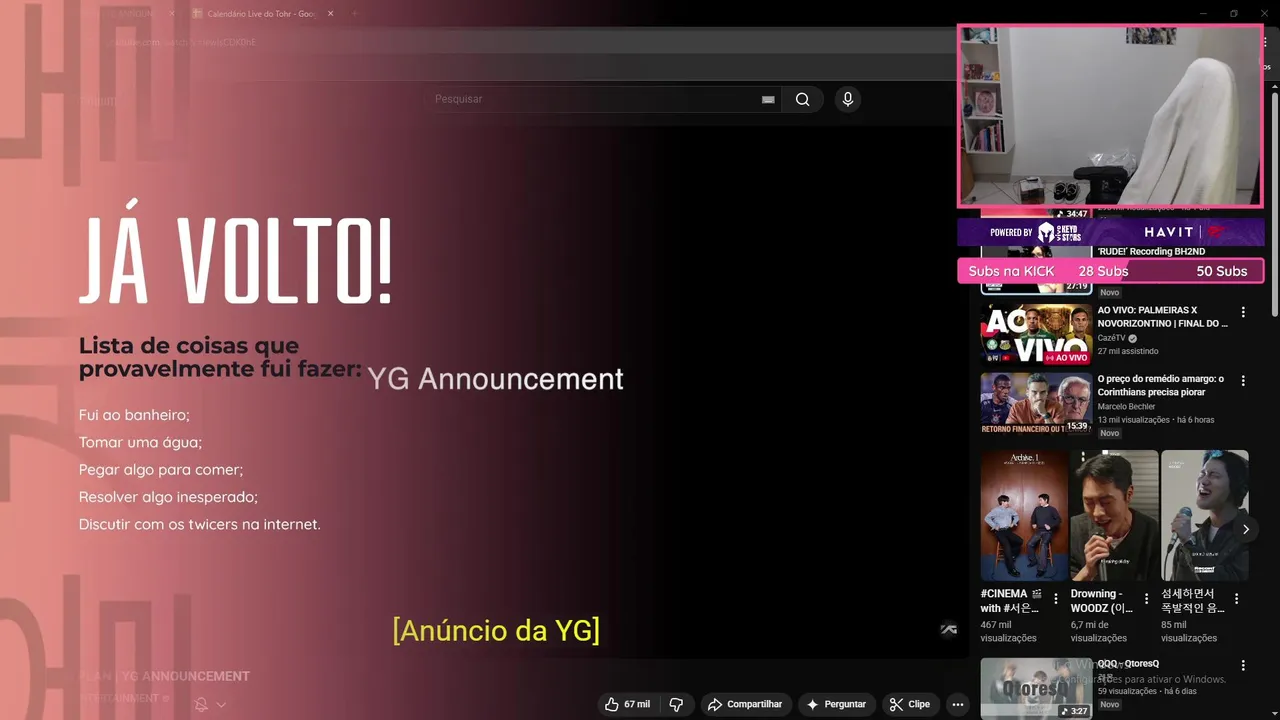Screen dimensions: 1280x720
Task: Click the Novo badge under the Corinthians video
Action: (1110, 433)
